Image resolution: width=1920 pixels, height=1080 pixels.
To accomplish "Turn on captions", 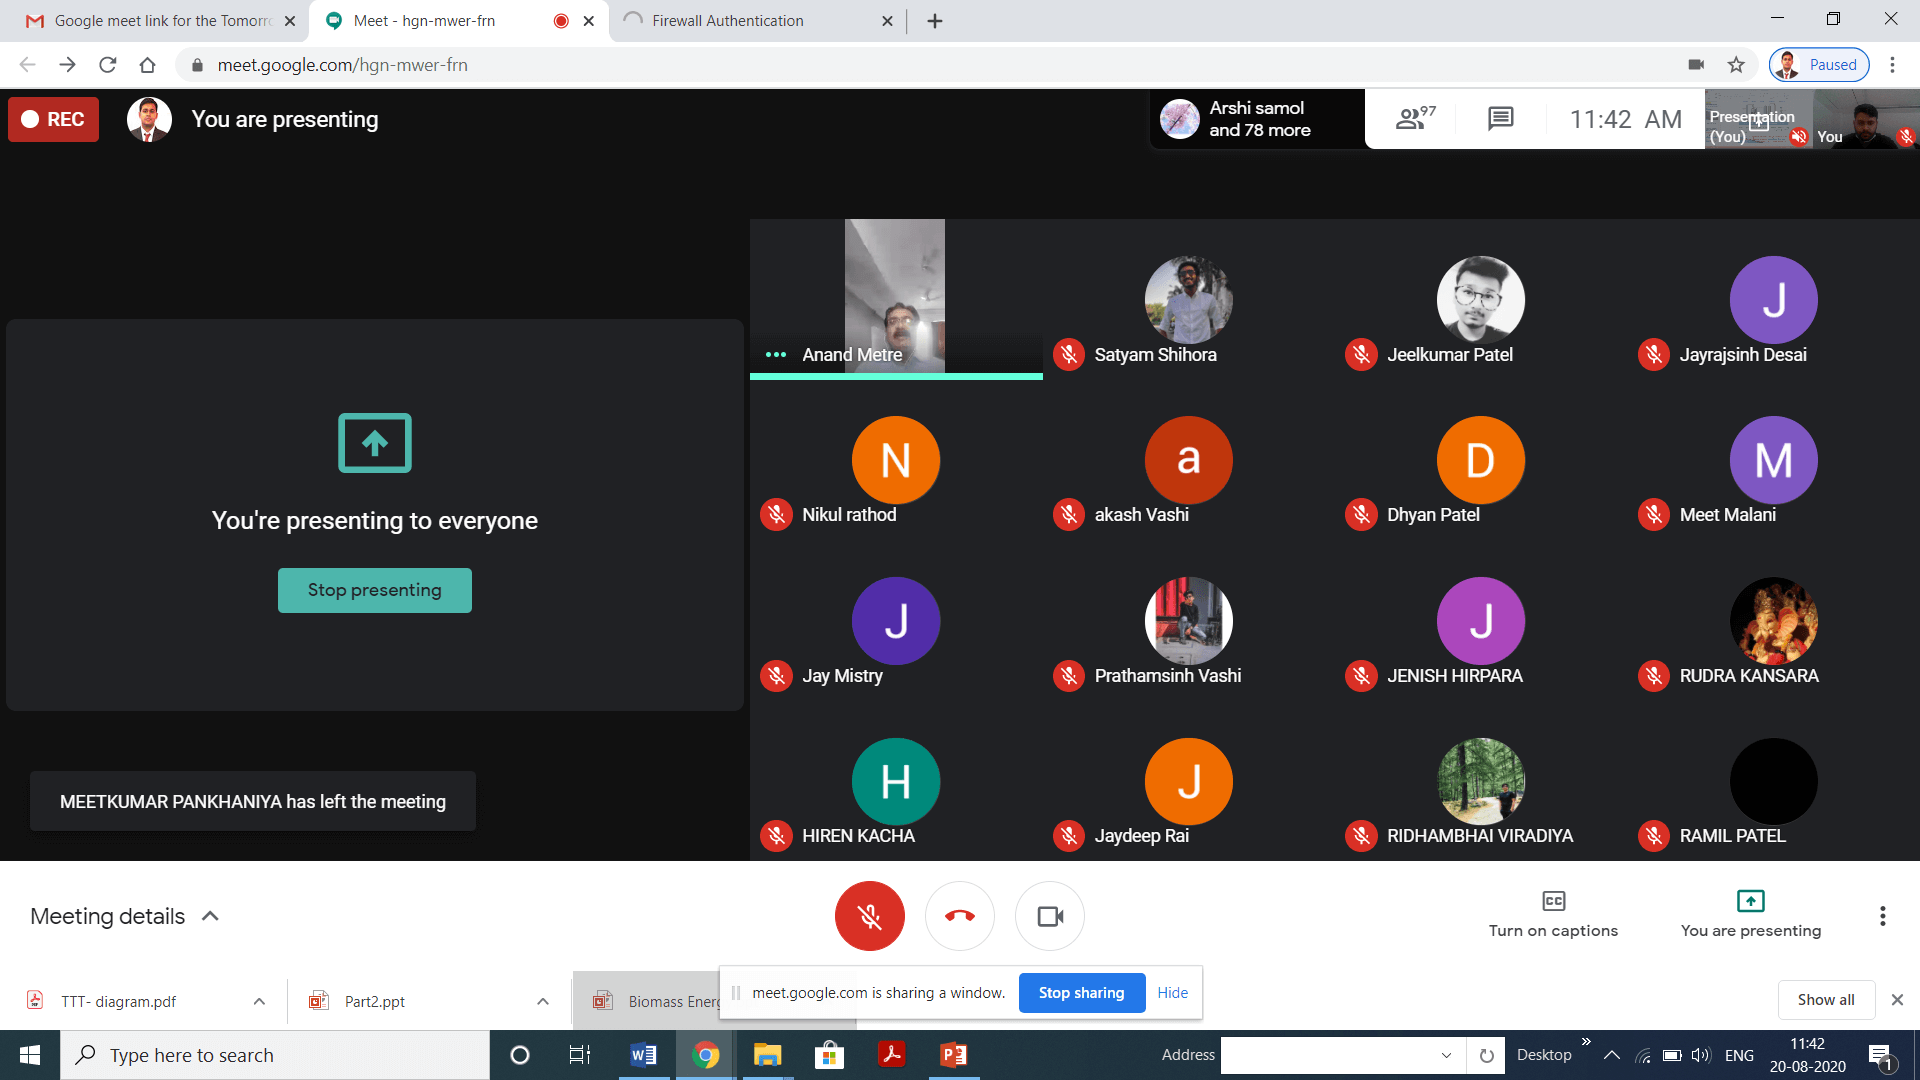I will (1553, 914).
